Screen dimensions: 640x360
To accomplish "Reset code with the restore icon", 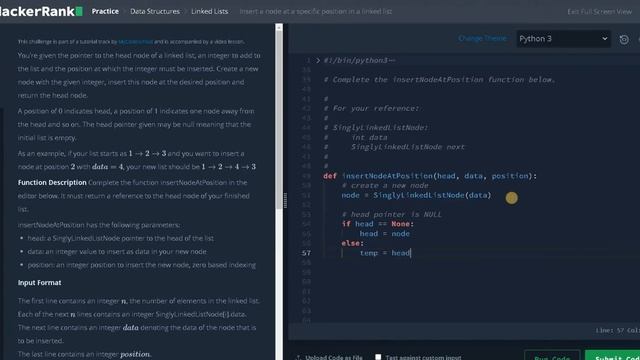I will tap(624, 40).
